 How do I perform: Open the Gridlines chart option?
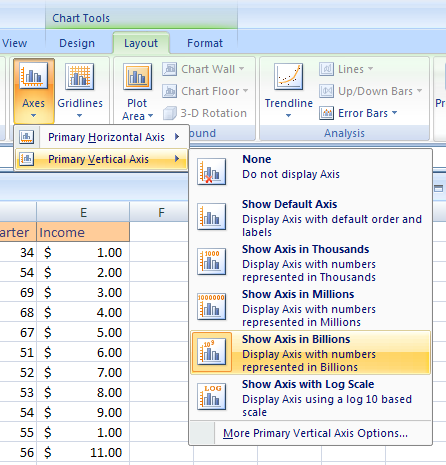[x=80, y=91]
